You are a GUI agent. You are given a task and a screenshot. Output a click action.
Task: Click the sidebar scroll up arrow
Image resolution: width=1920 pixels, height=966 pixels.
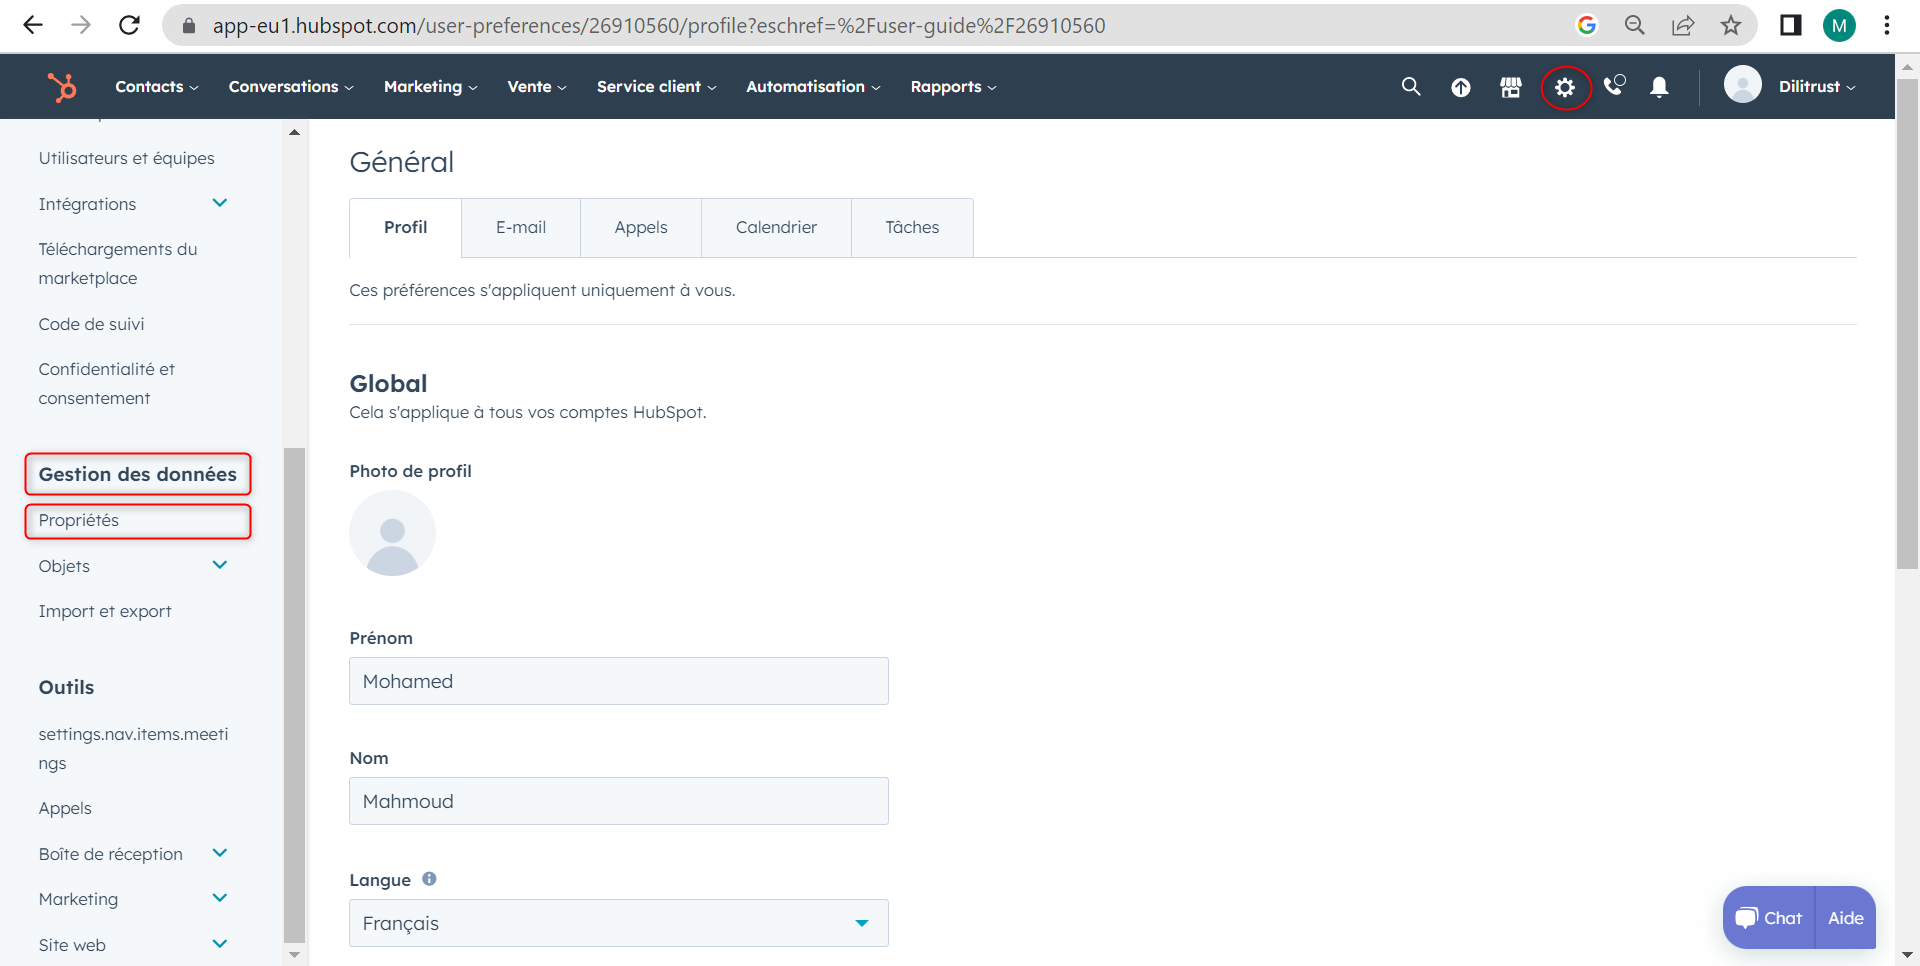tap(294, 132)
